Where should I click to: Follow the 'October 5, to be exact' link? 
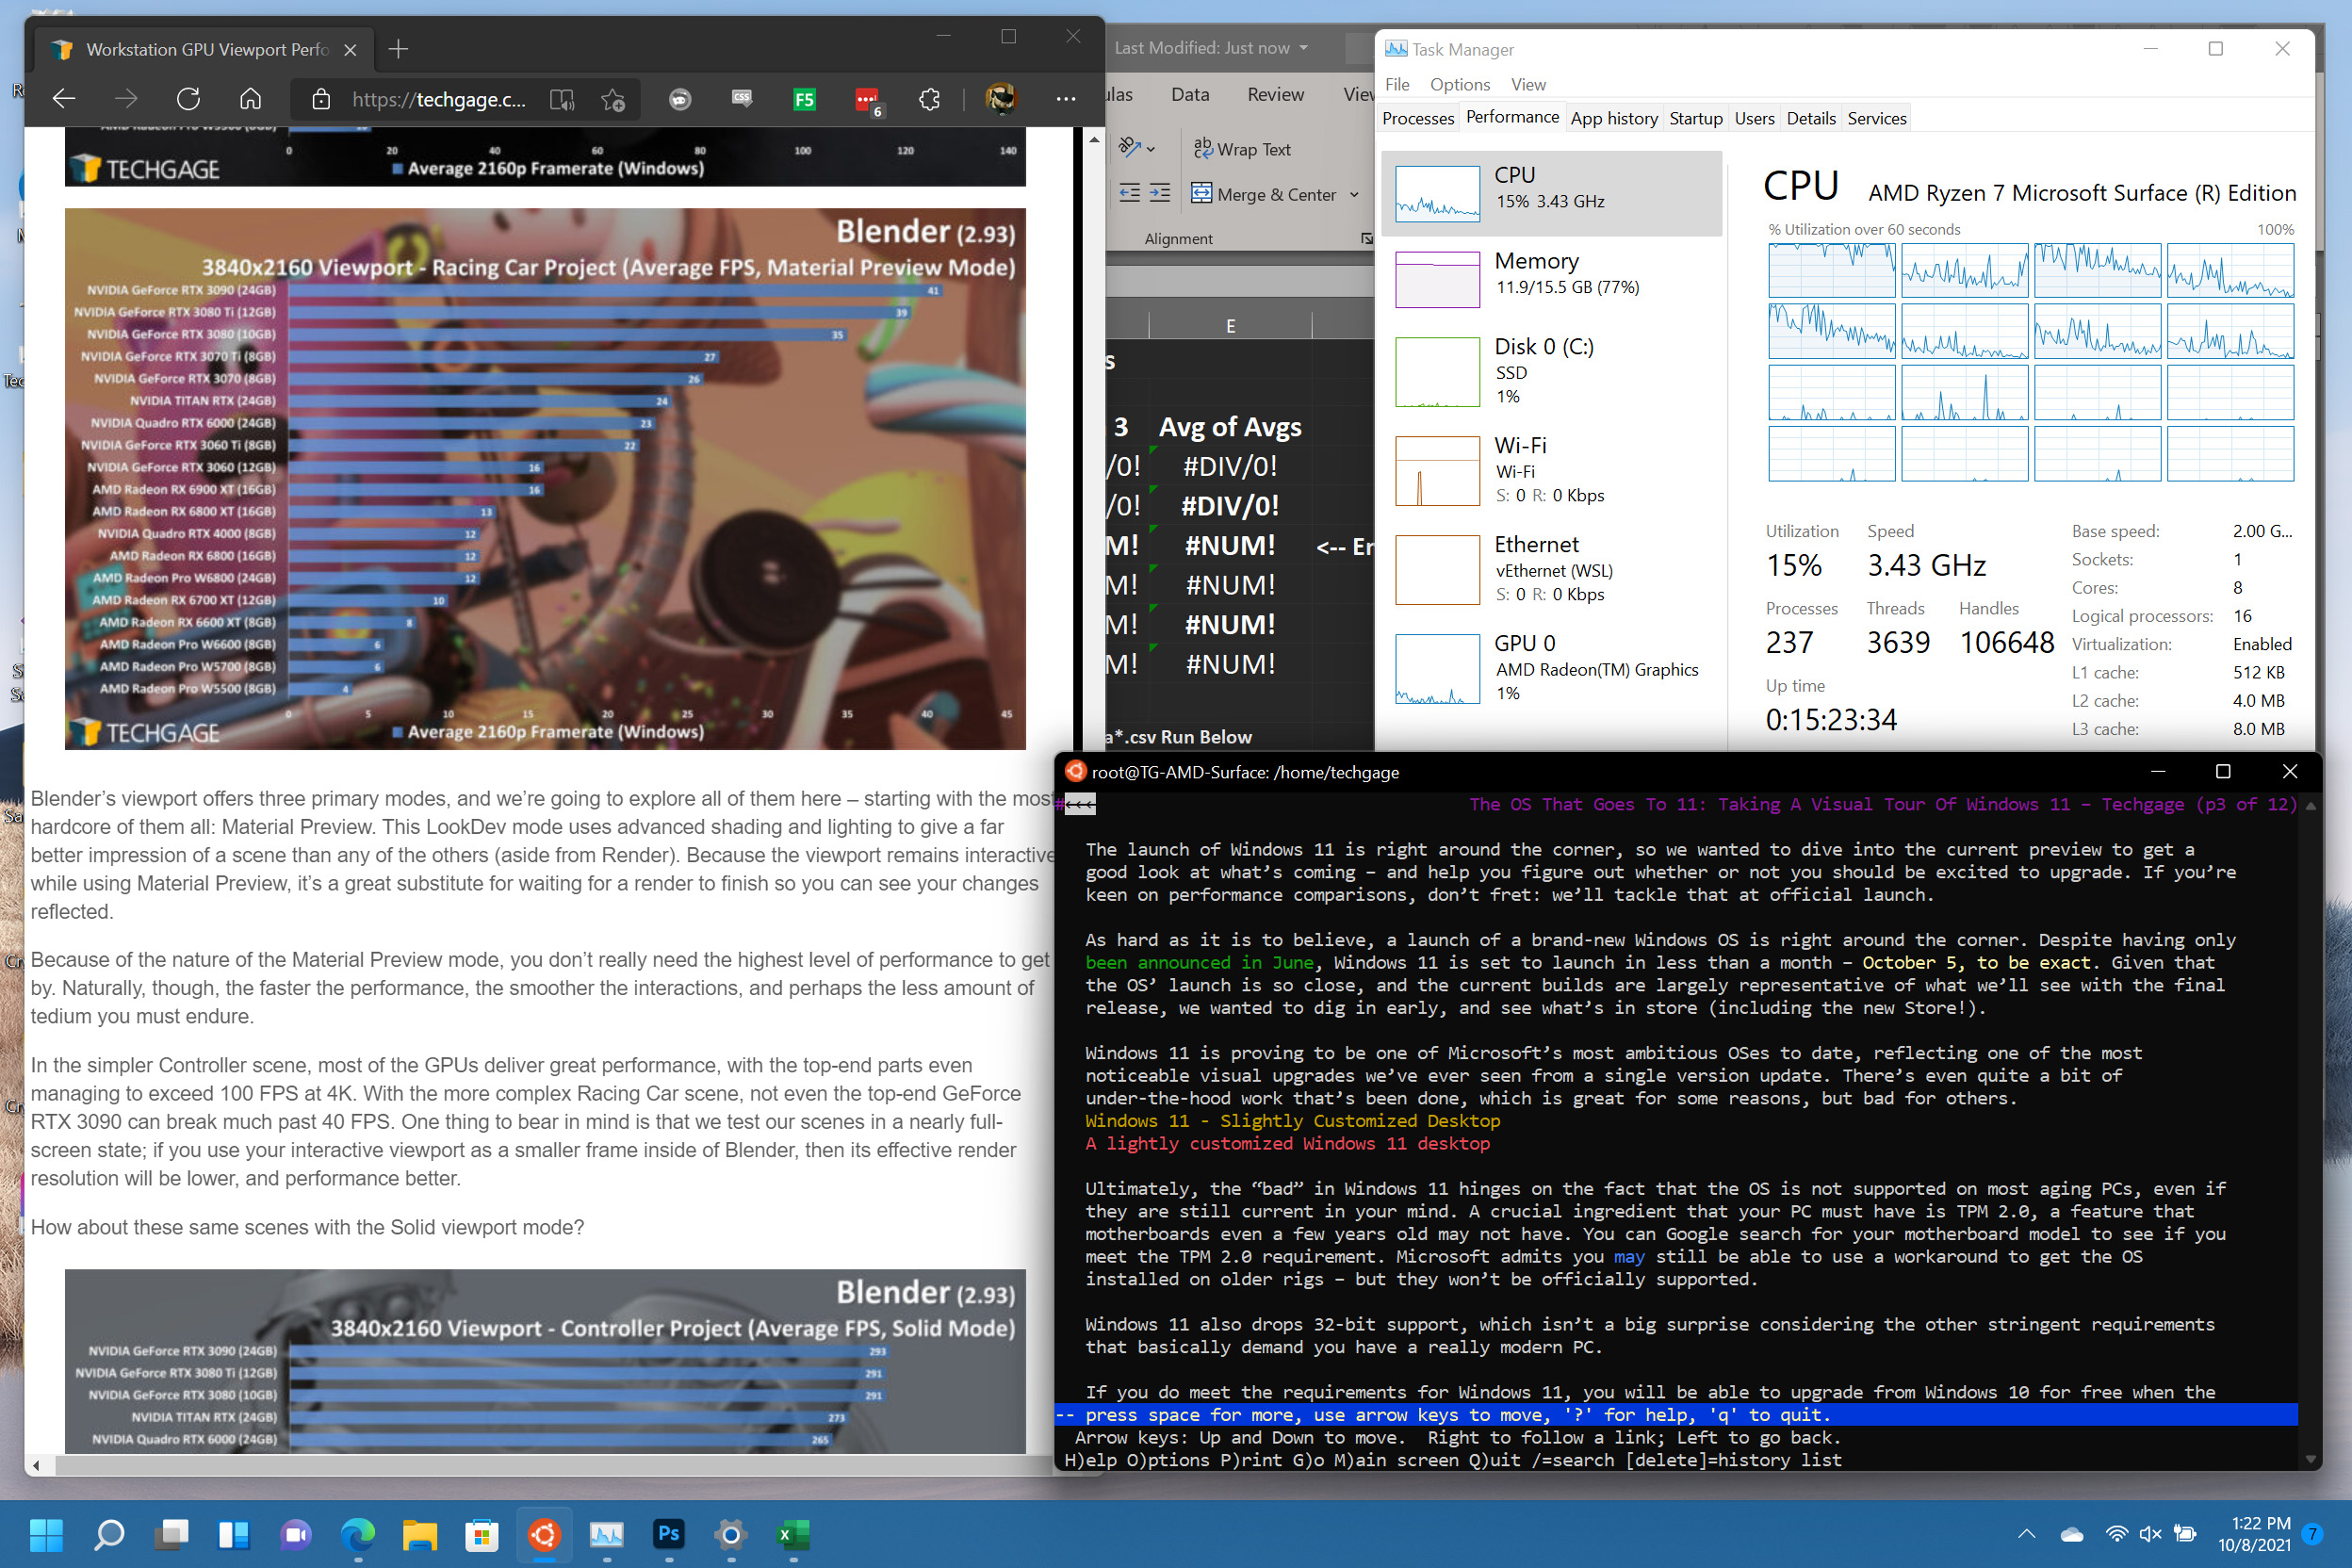(1976, 962)
